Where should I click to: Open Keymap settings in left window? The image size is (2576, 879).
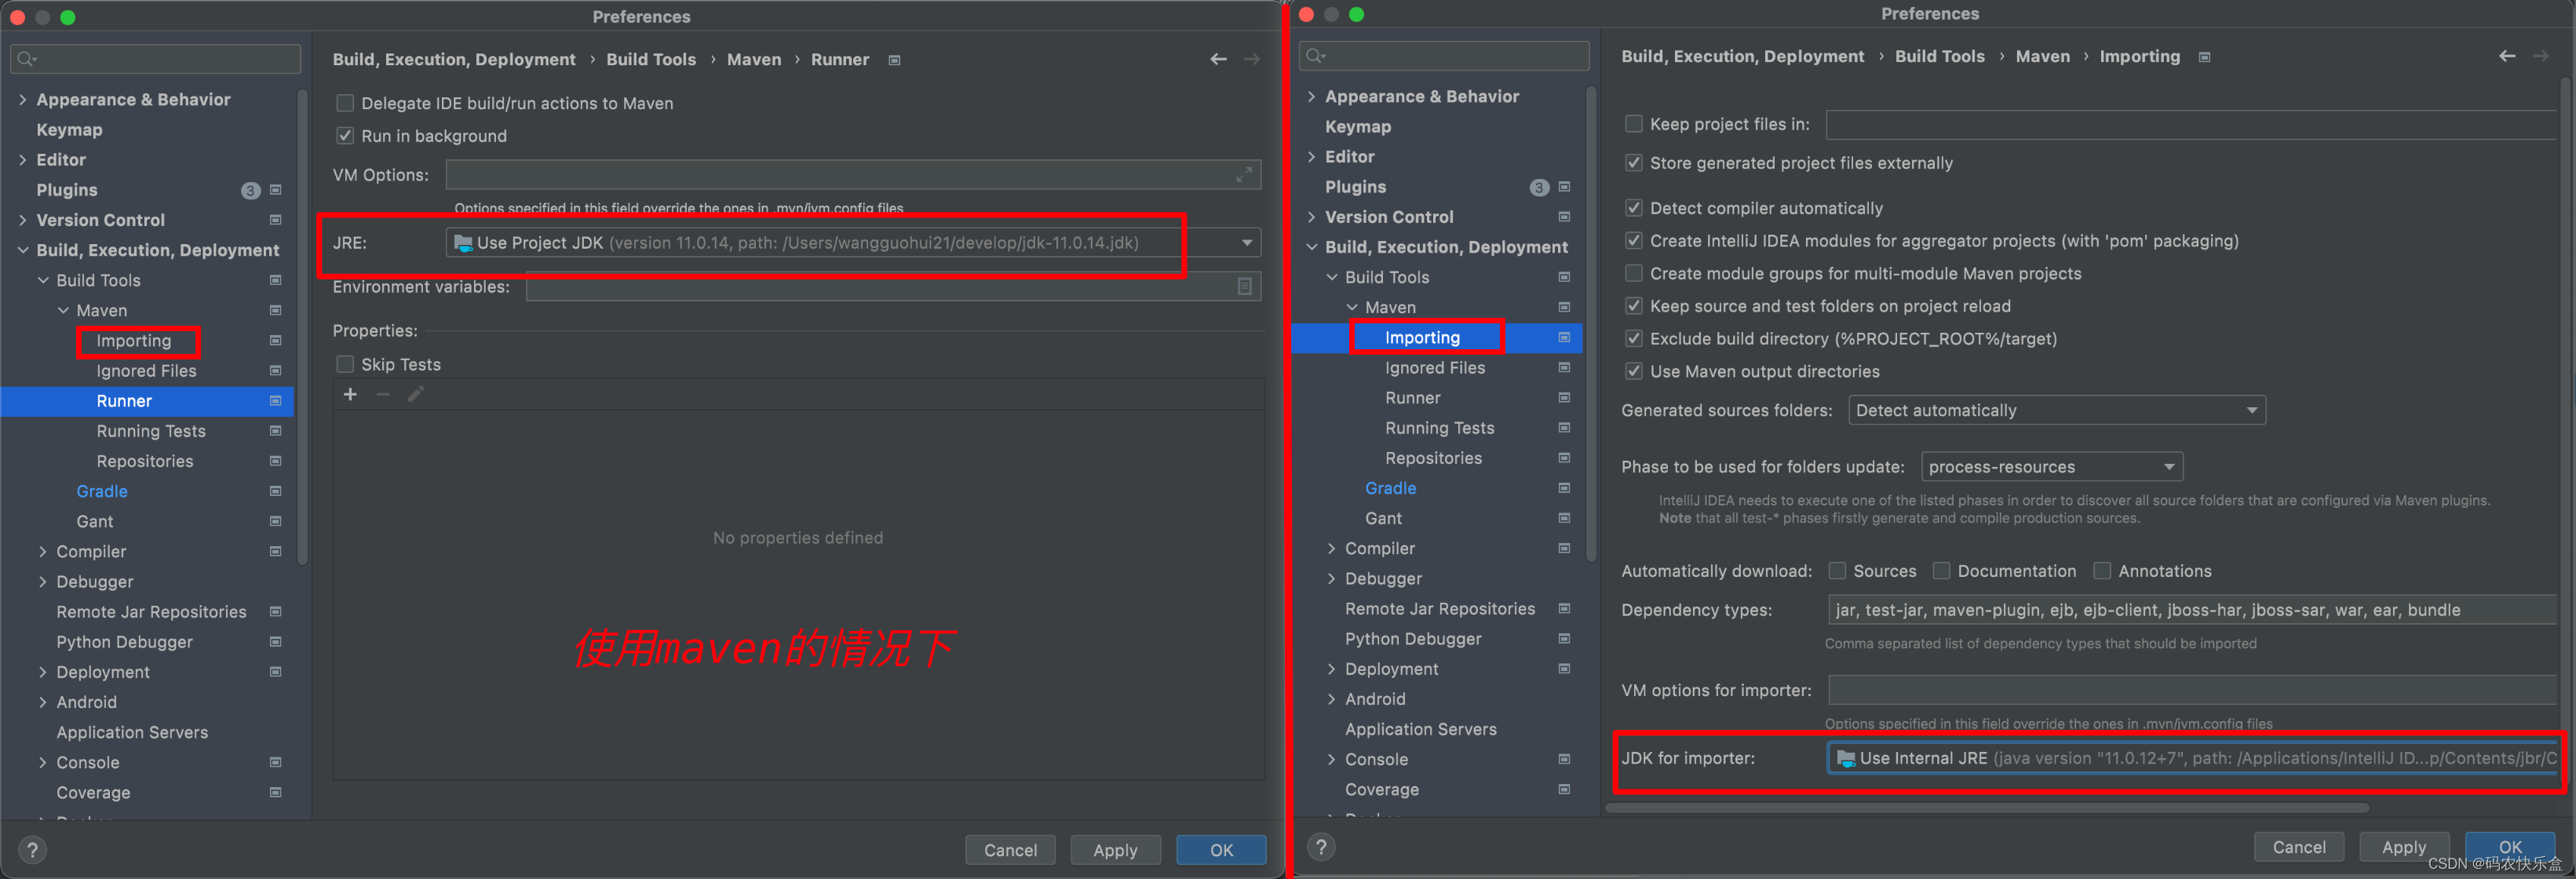pyautogui.click(x=69, y=130)
